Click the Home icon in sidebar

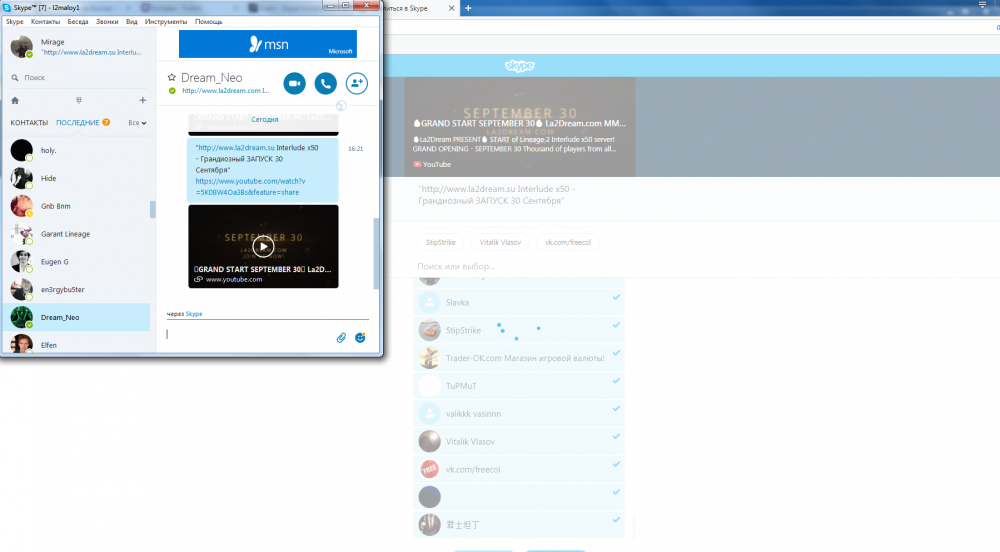pos(15,100)
